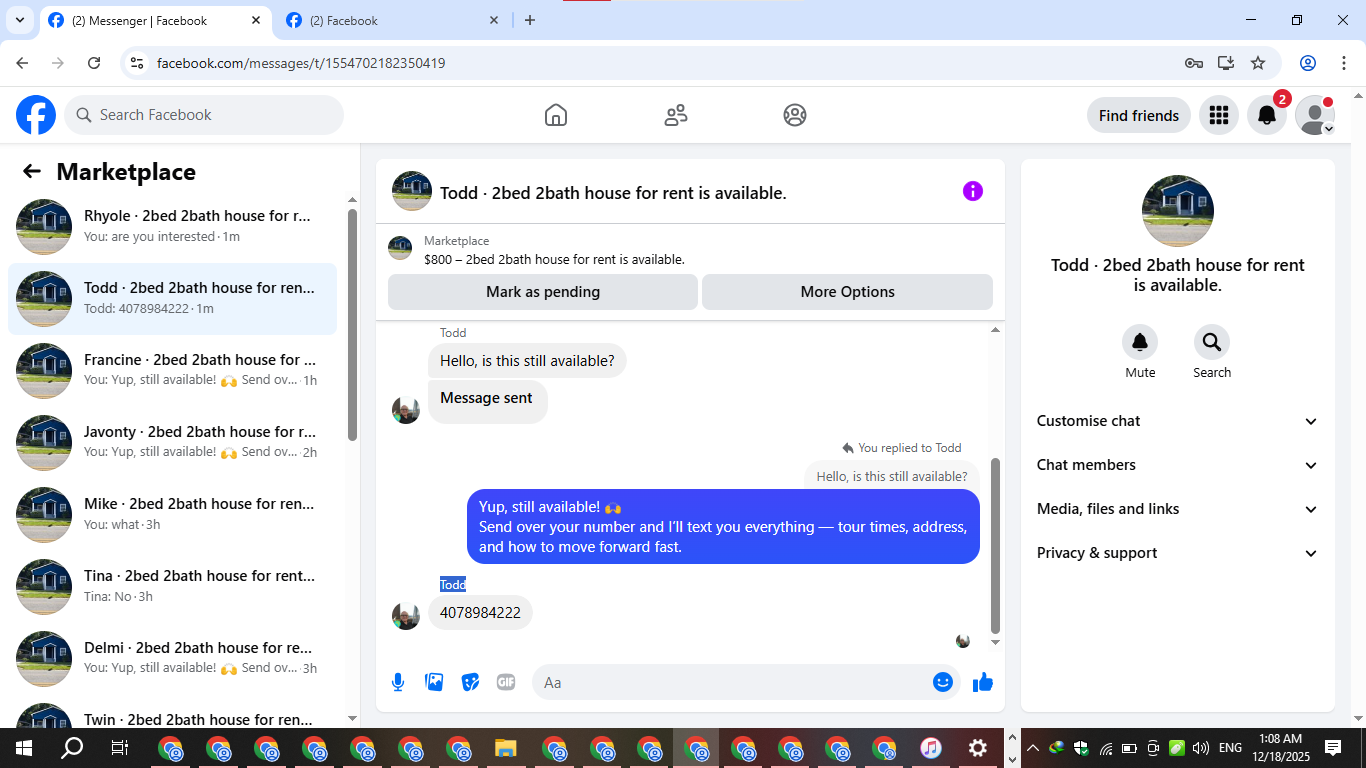This screenshot has width=1366, height=768.
Task: Click the 4078984222 message bubble
Action: point(480,613)
